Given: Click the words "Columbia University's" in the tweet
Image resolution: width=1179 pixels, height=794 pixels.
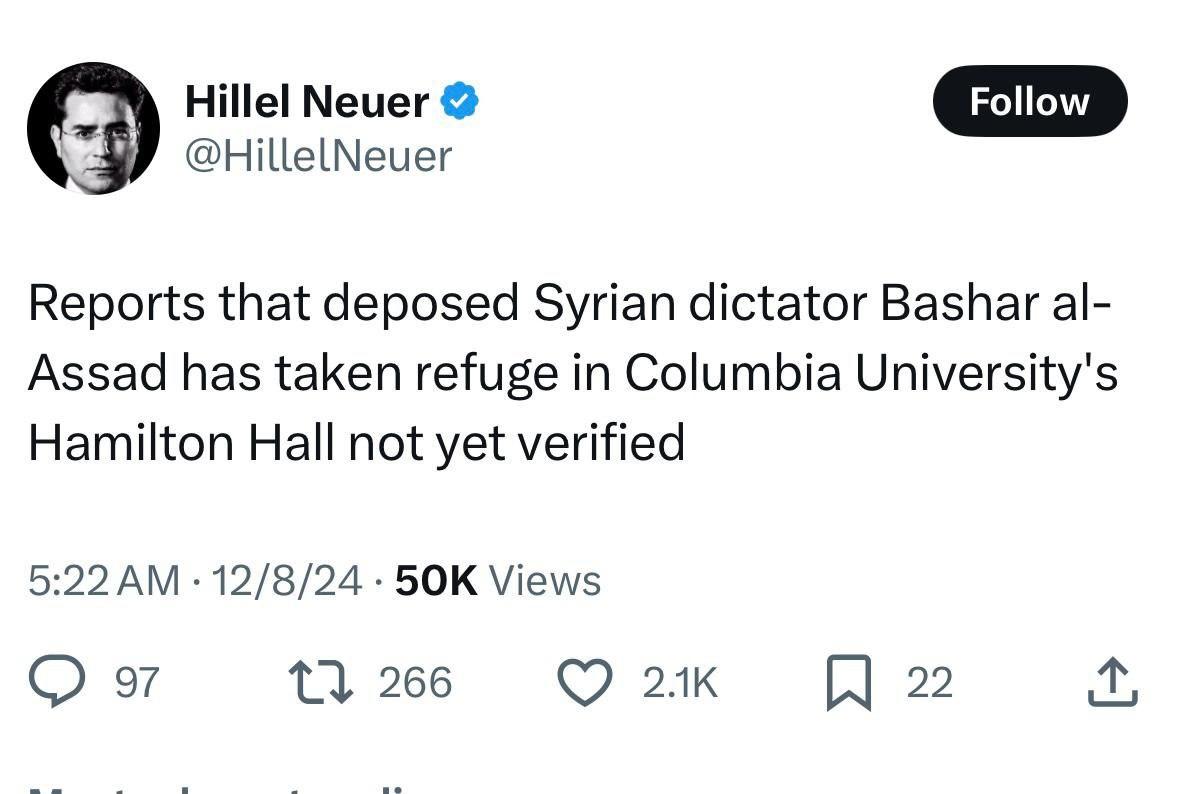Looking at the screenshot, I should click(871, 372).
